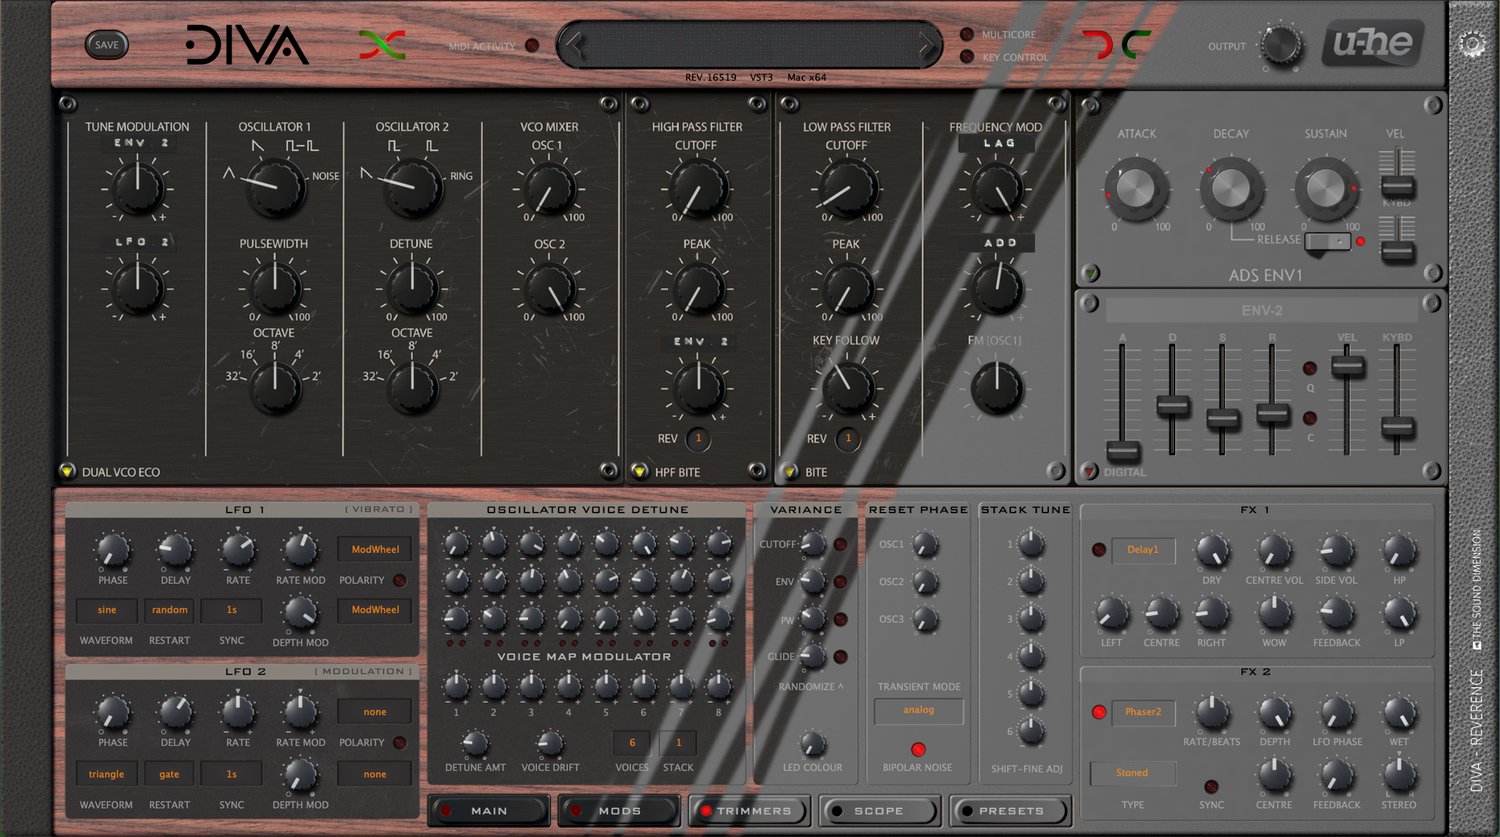1500x837 pixels.
Task: Switch to the MODS tab
Action: click(619, 810)
